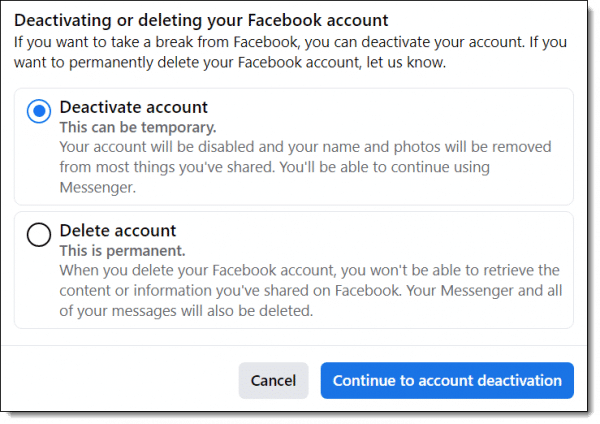Click the deactivation description about disabled account
The image size is (600, 424).
[x=305, y=167]
